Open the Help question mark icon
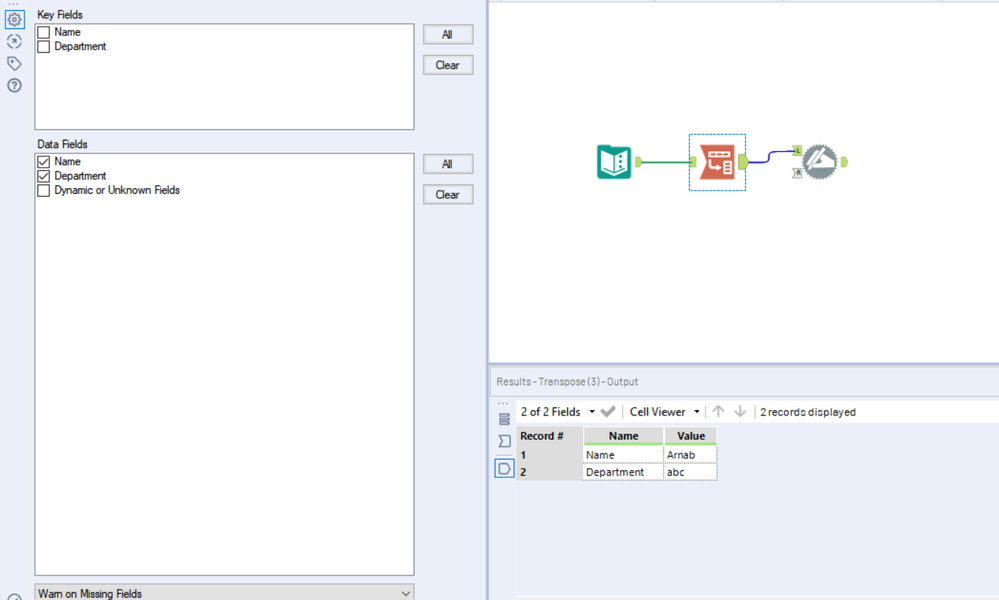 coord(14,85)
